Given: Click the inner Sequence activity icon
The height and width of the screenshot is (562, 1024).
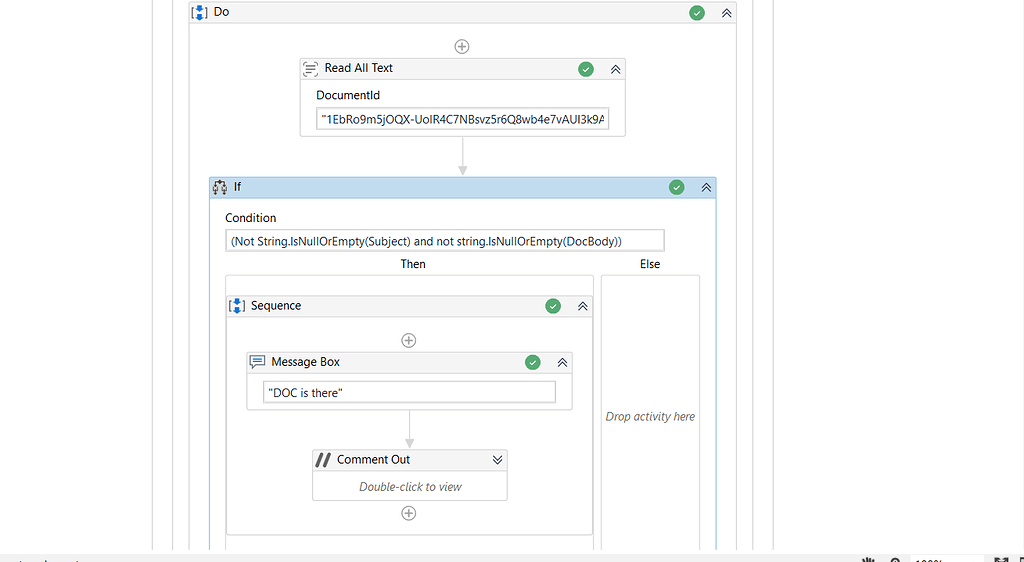Looking at the screenshot, I should (237, 306).
